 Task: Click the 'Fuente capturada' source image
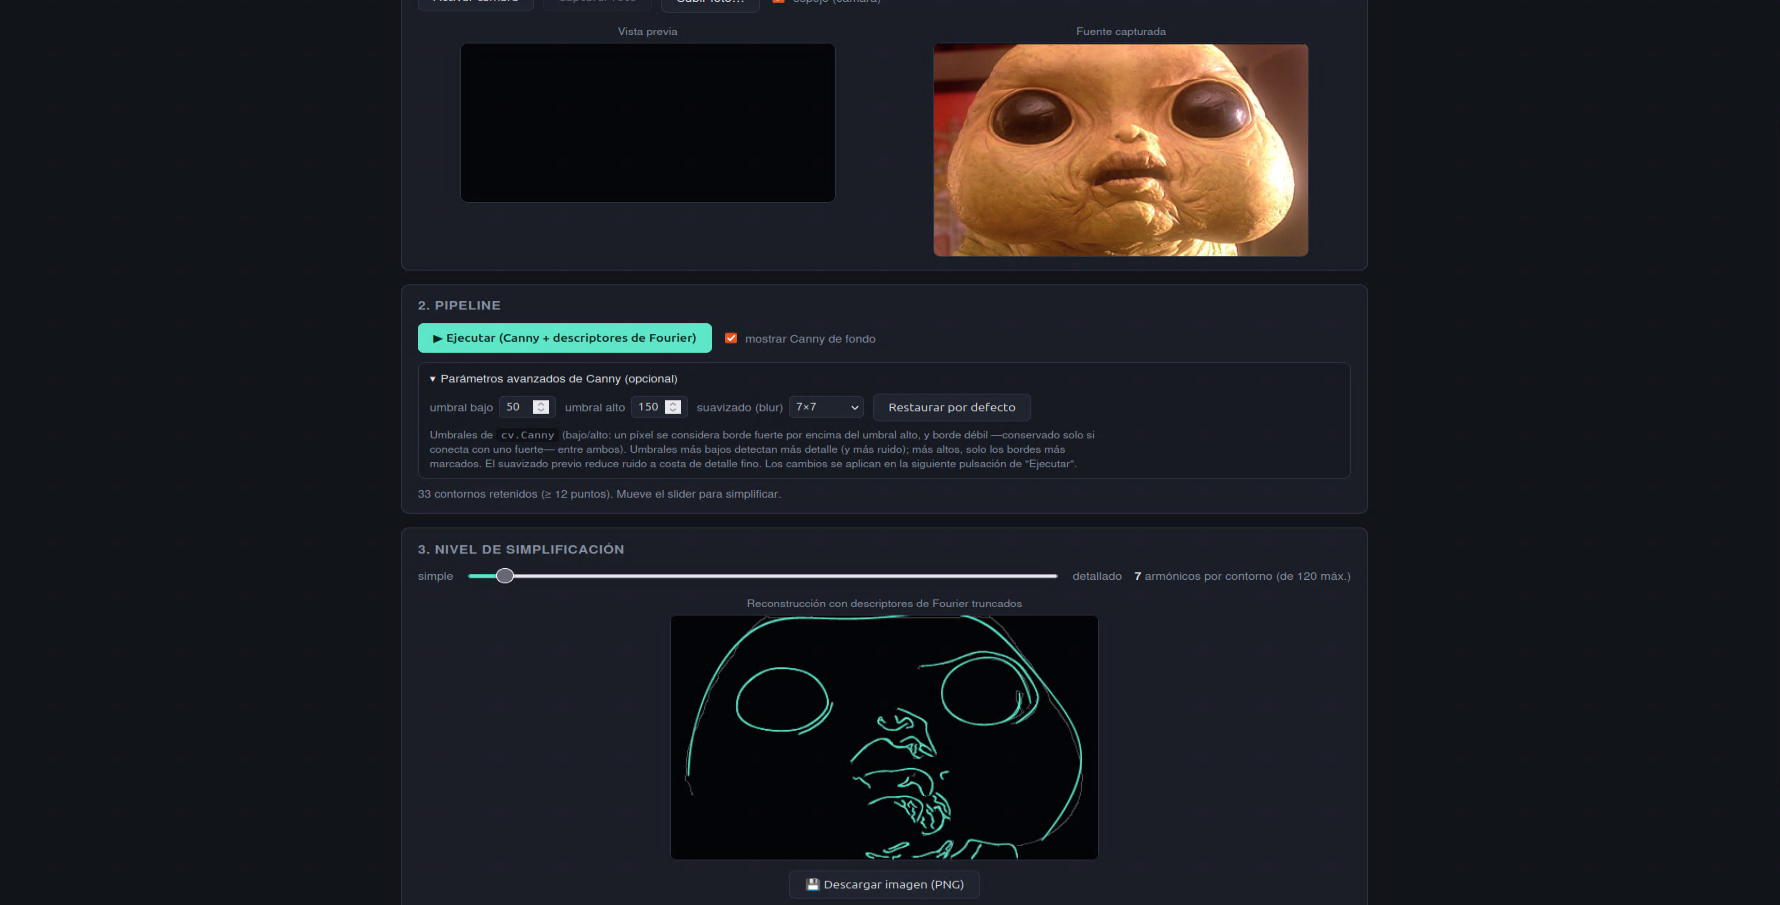[1120, 150]
